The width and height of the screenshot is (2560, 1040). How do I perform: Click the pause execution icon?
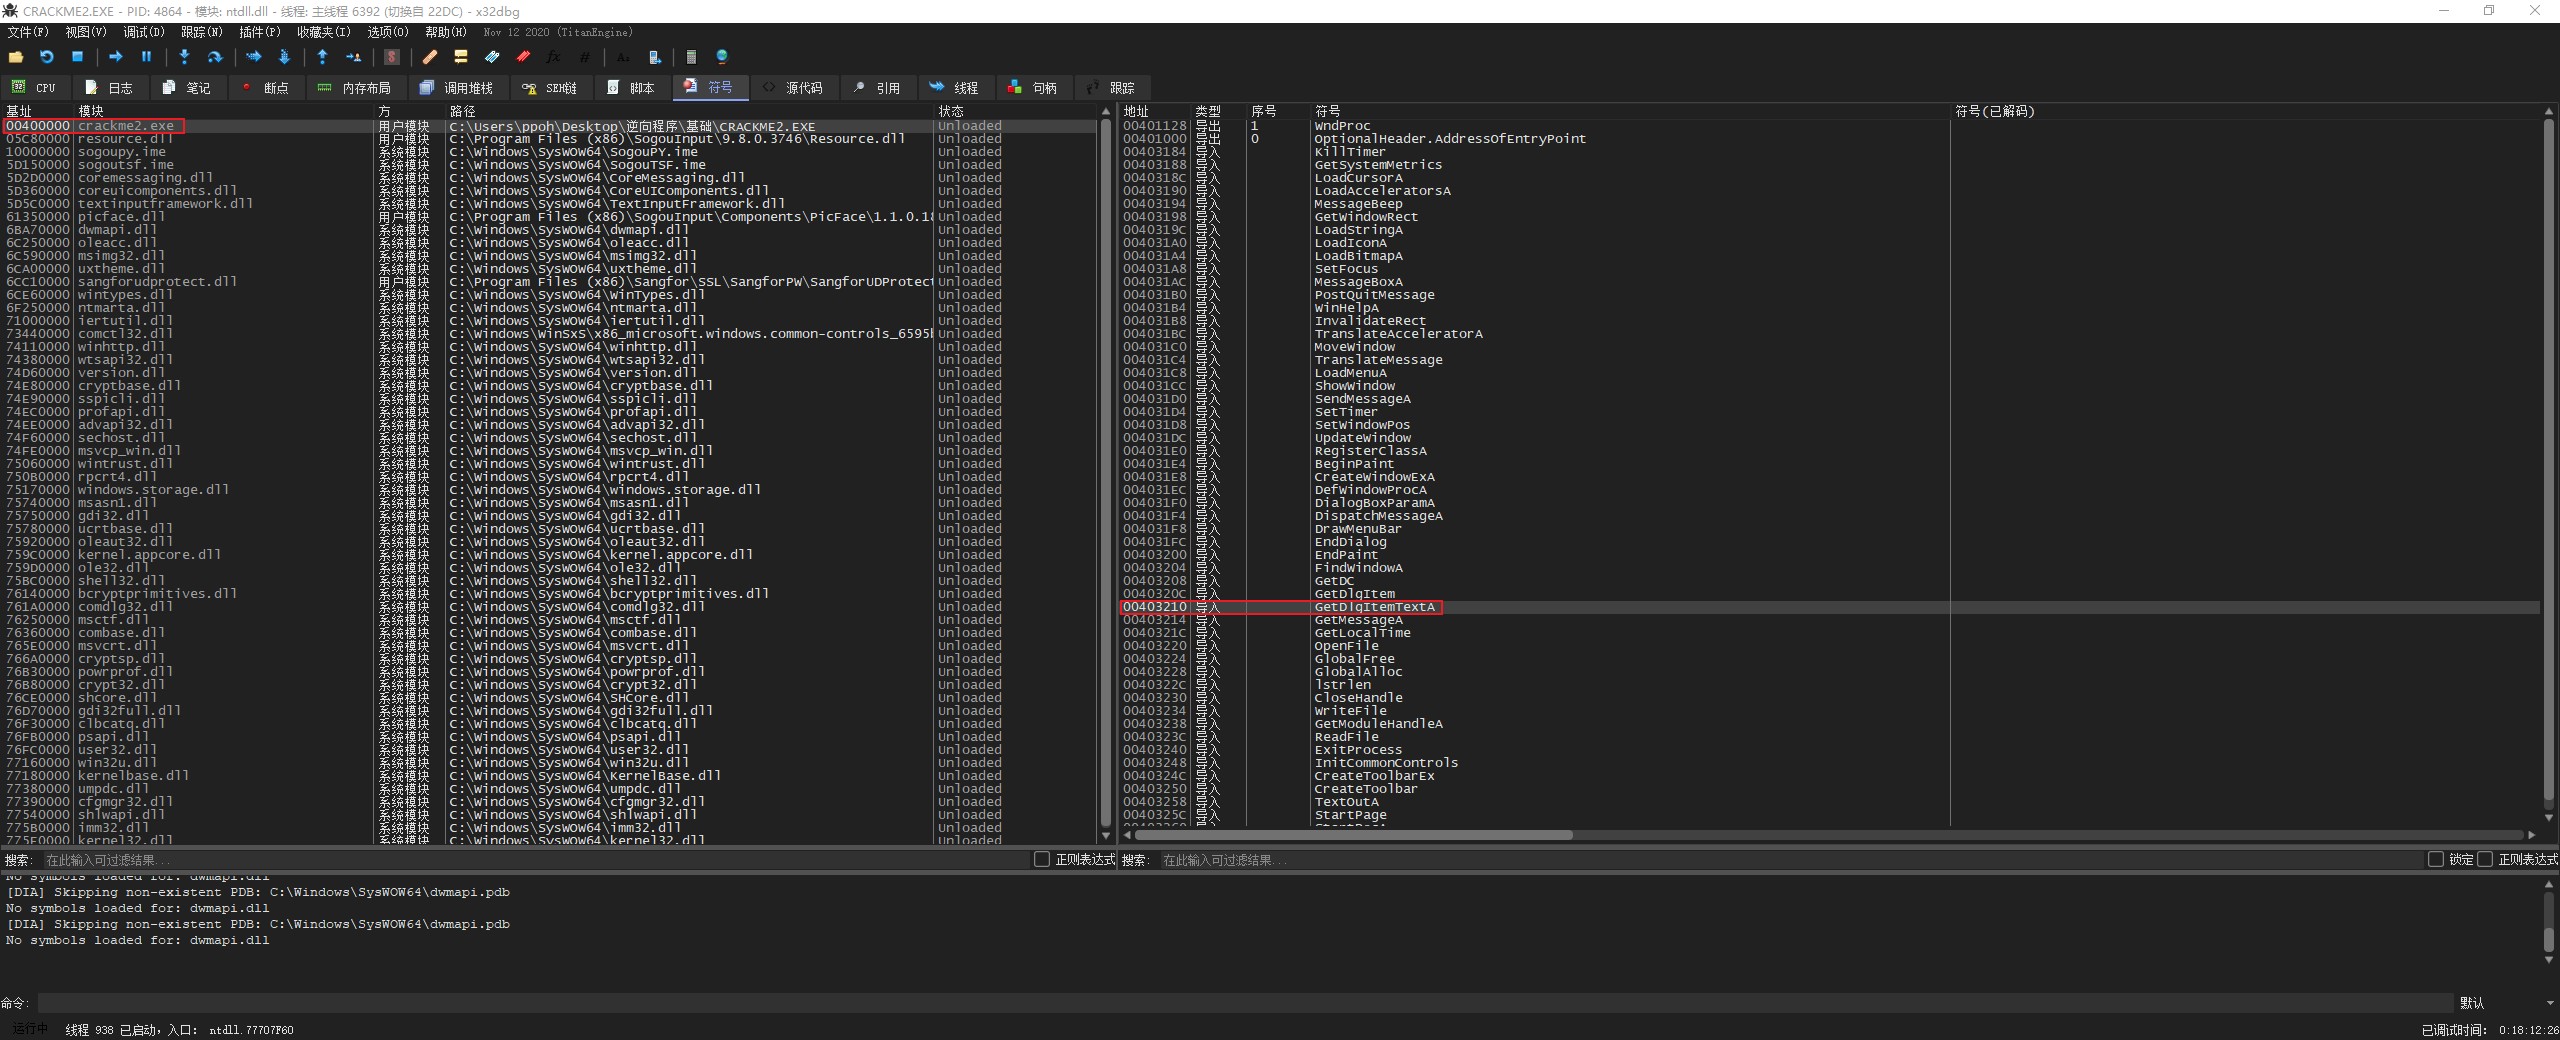(146, 57)
